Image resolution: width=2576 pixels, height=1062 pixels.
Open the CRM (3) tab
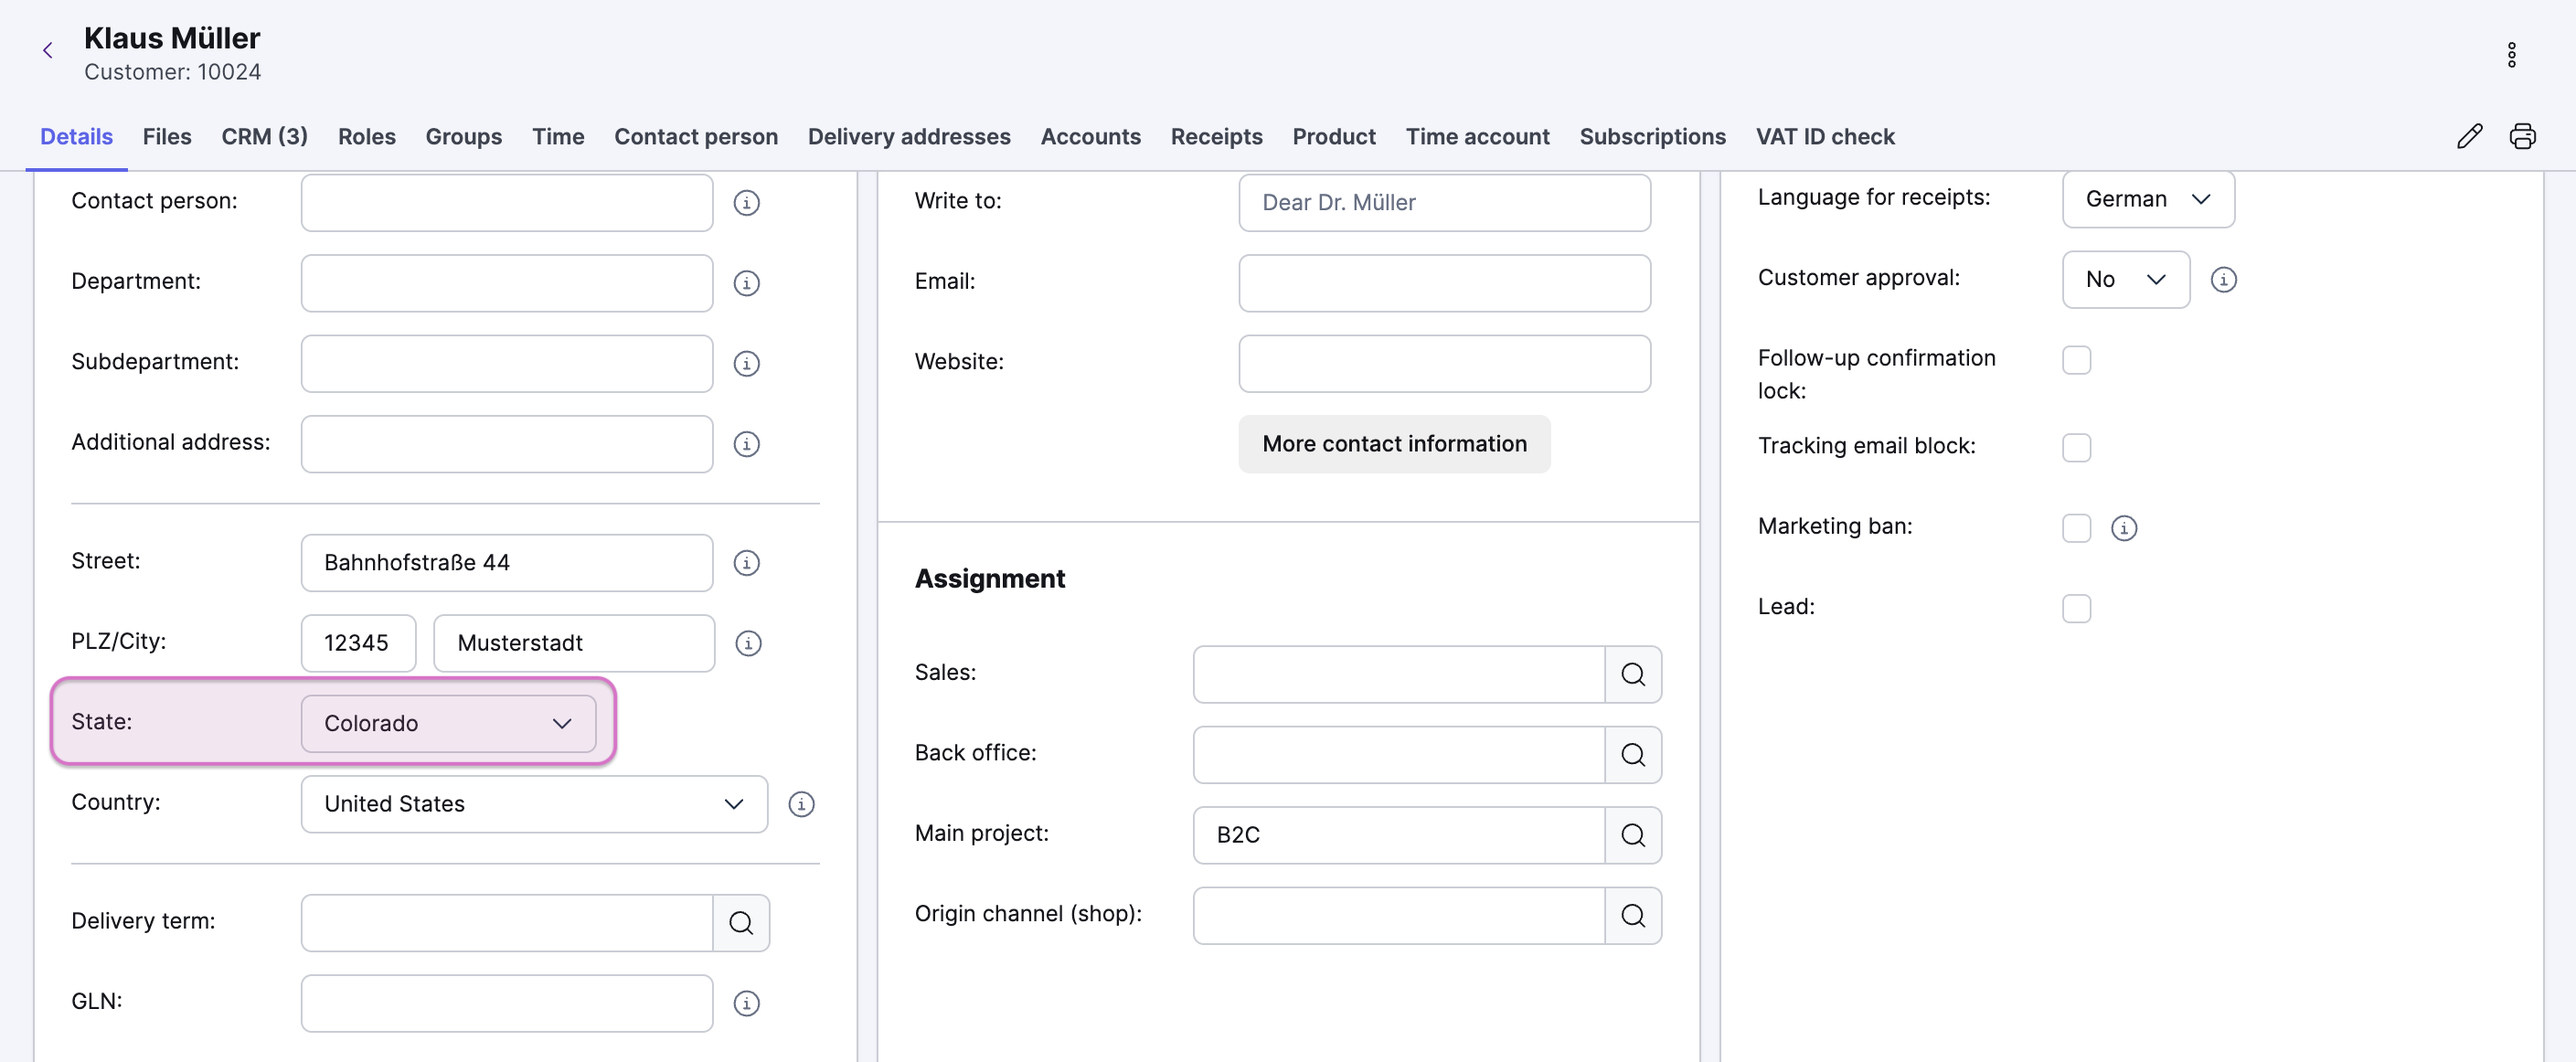264,136
